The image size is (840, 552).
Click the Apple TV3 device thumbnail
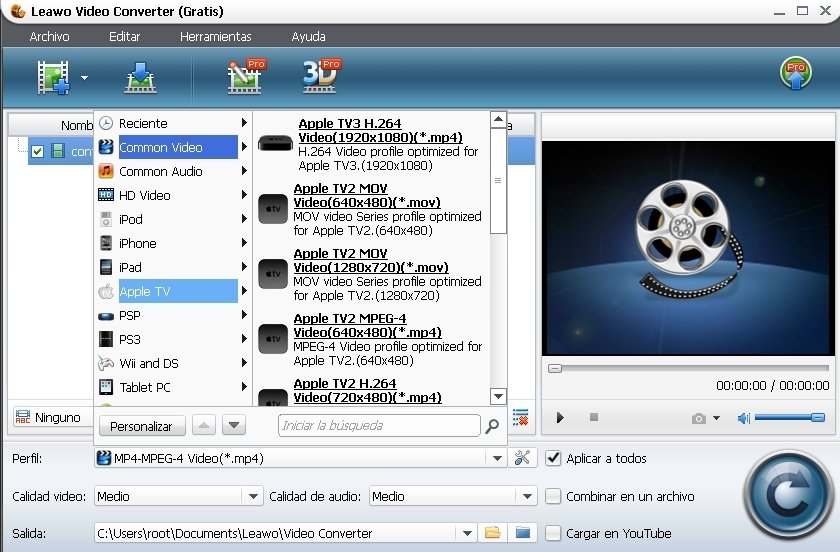[x=275, y=144]
